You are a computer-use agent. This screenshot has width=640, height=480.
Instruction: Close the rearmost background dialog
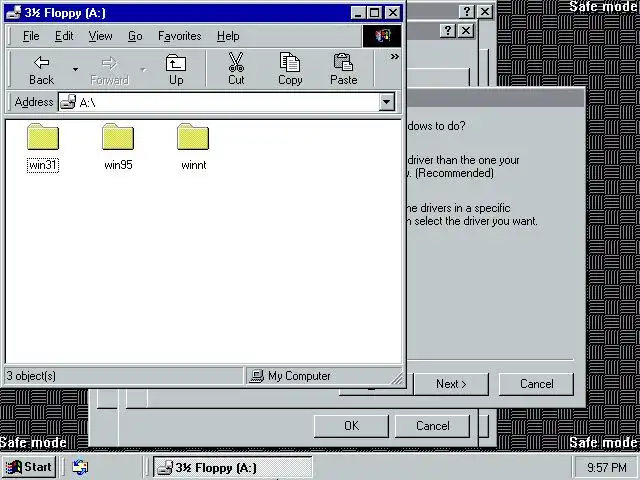(485, 11)
